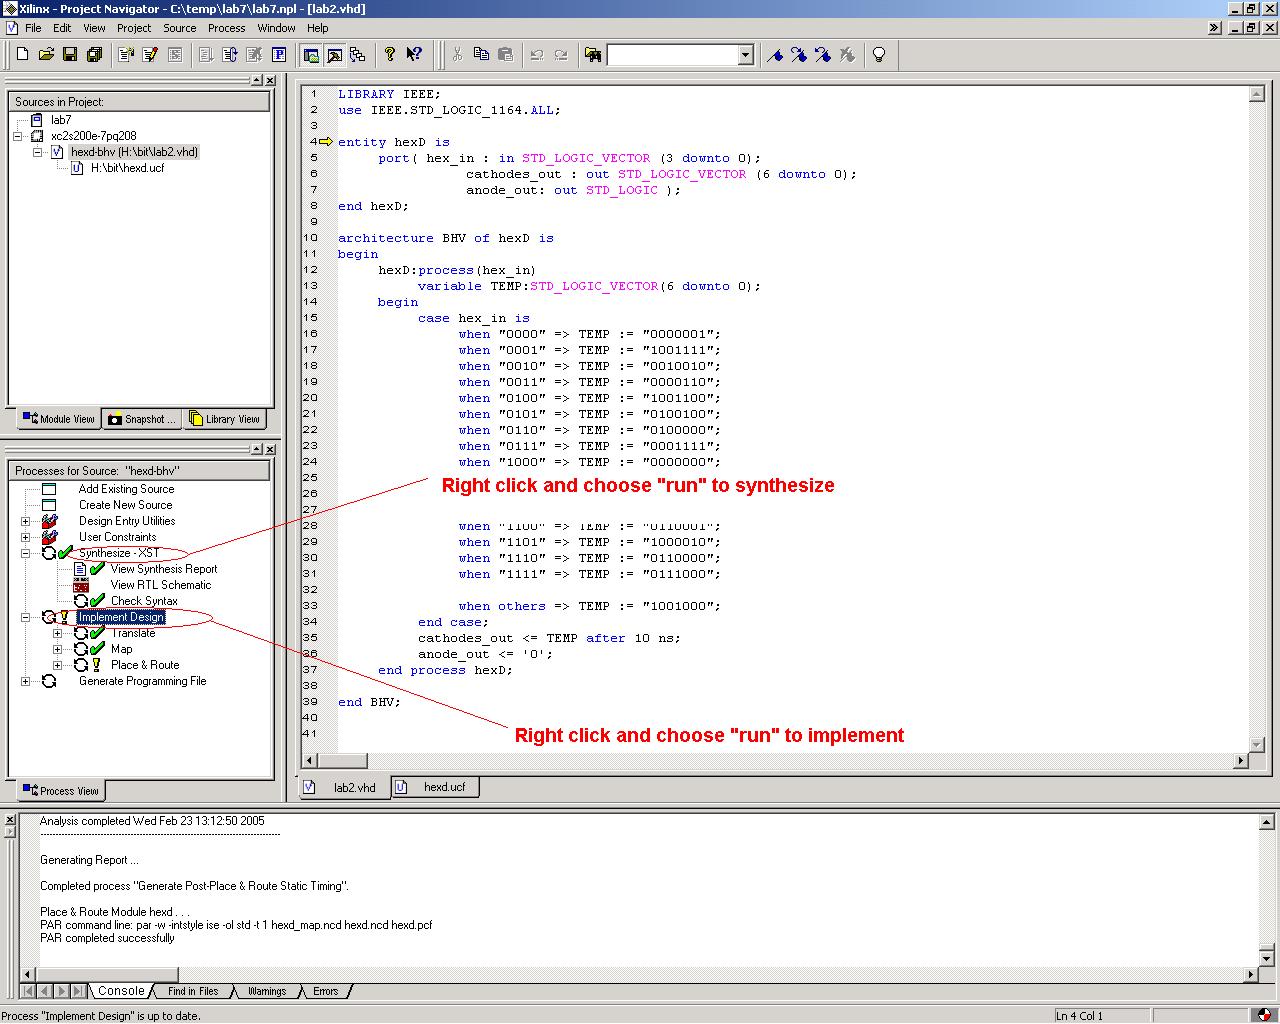Select the Module View tab
Image resolution: width=1280 pixels, height=1024 pixels.
click(59, 419)
